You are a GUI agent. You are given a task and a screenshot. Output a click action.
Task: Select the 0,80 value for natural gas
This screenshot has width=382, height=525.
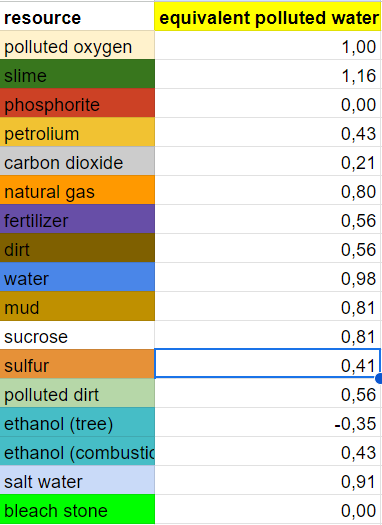[x=268, y=190]
